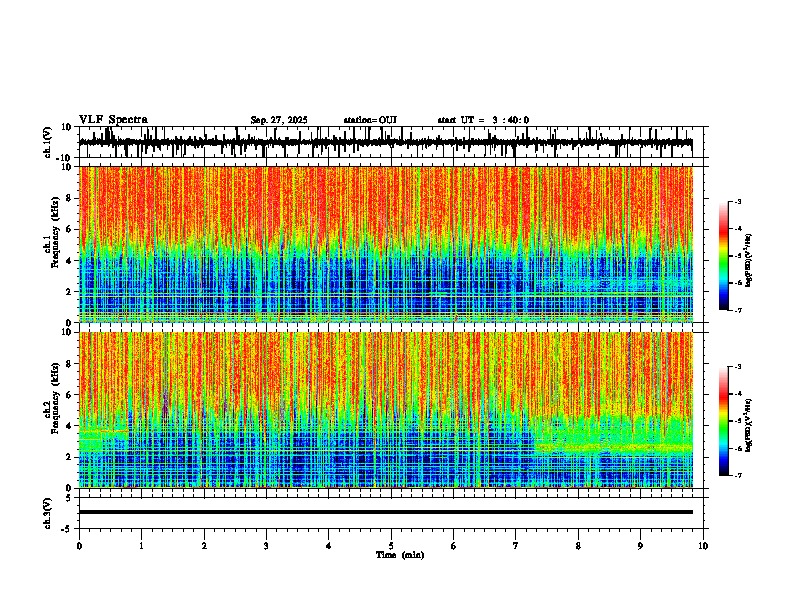The width and height of the screenshot is (792, 612).
Task: Click time axis tick label "0"
Action: (x=79, y=546)
